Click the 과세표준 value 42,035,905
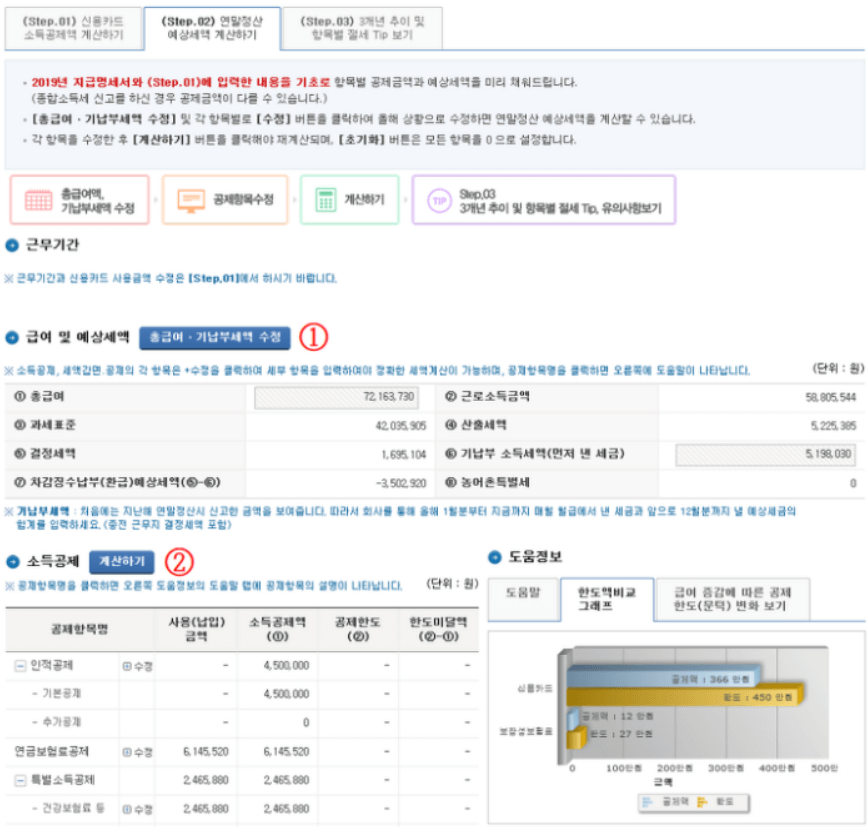Viewport: 868px width, 827px height. [400, 426]
